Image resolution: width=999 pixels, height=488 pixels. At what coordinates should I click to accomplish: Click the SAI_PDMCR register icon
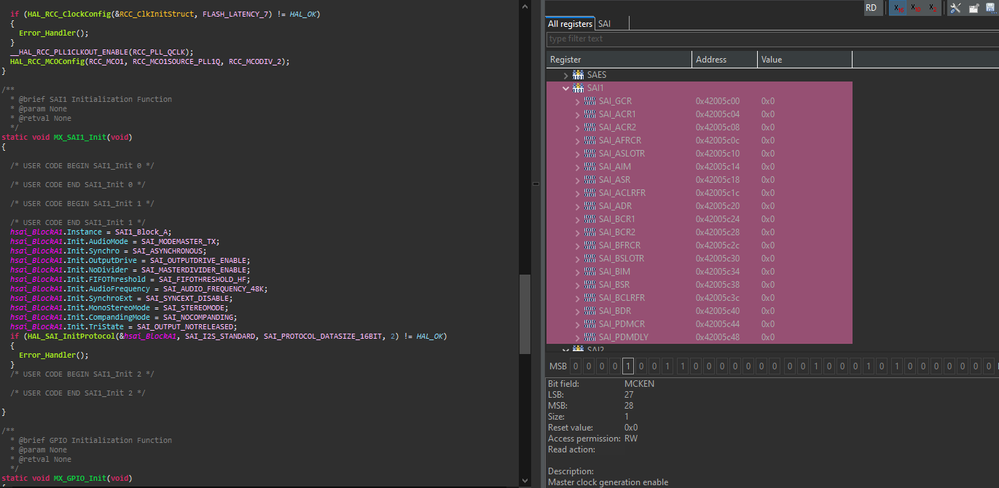(x=590, y=323)
